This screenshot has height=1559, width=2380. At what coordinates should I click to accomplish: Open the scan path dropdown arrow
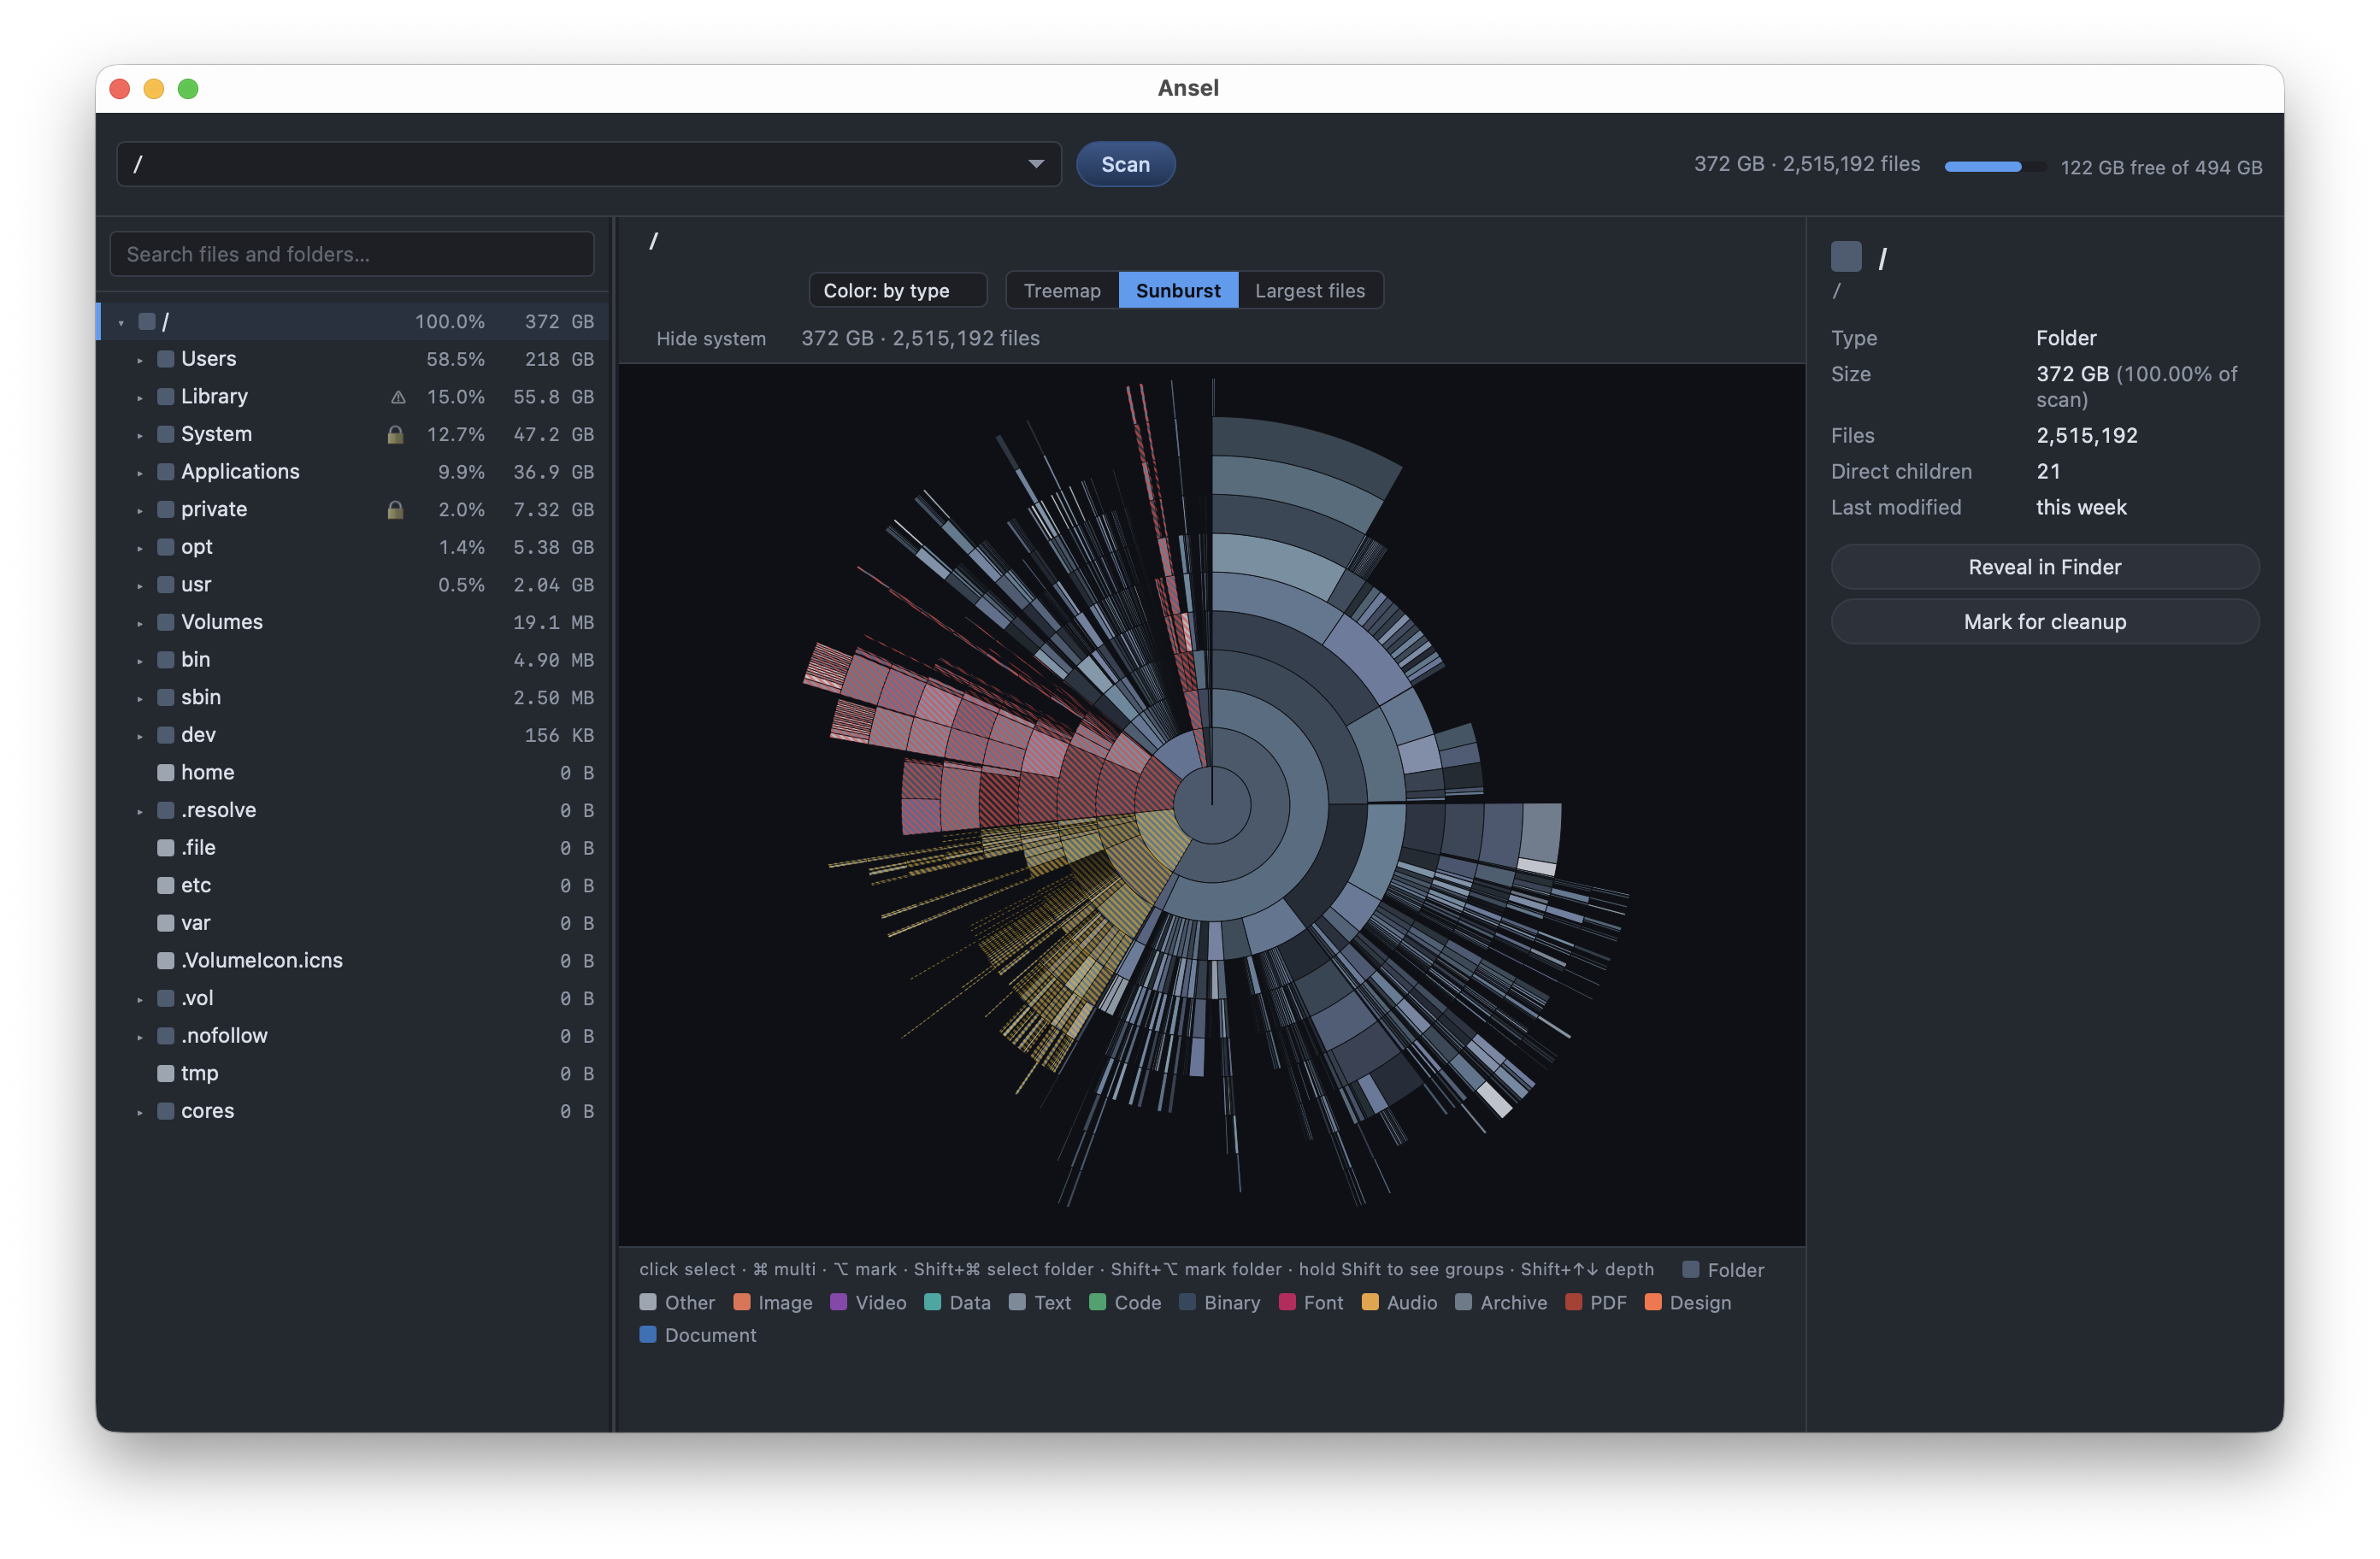1036,164
